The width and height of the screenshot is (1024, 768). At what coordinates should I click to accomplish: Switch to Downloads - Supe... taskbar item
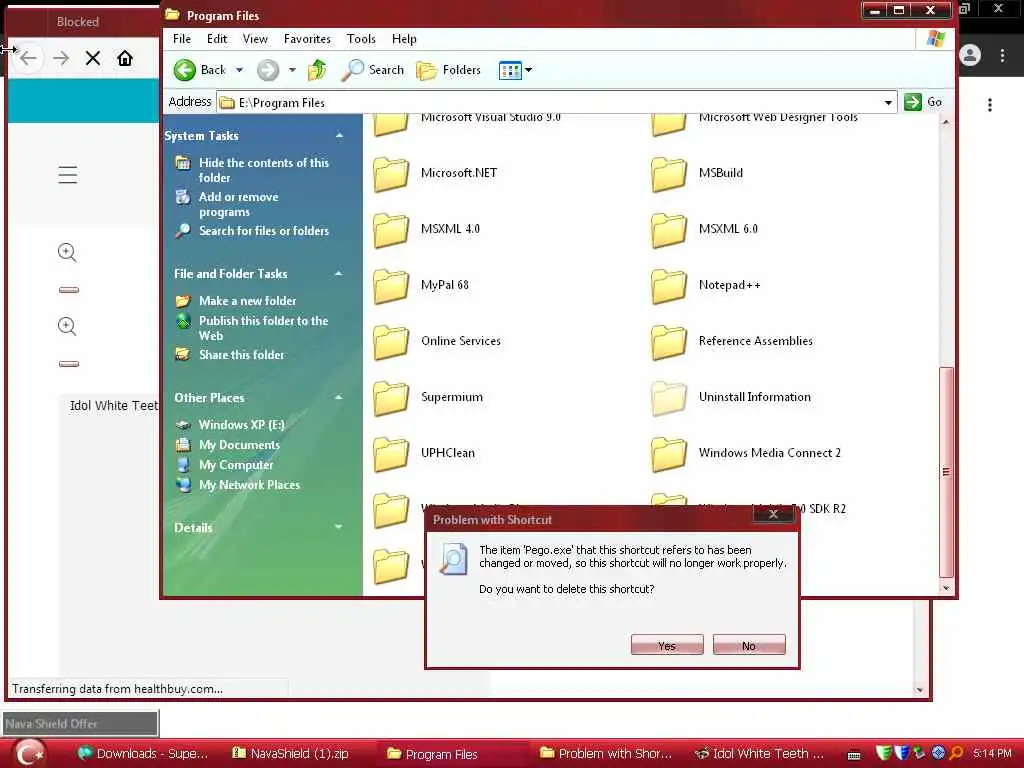pos(142,754)
